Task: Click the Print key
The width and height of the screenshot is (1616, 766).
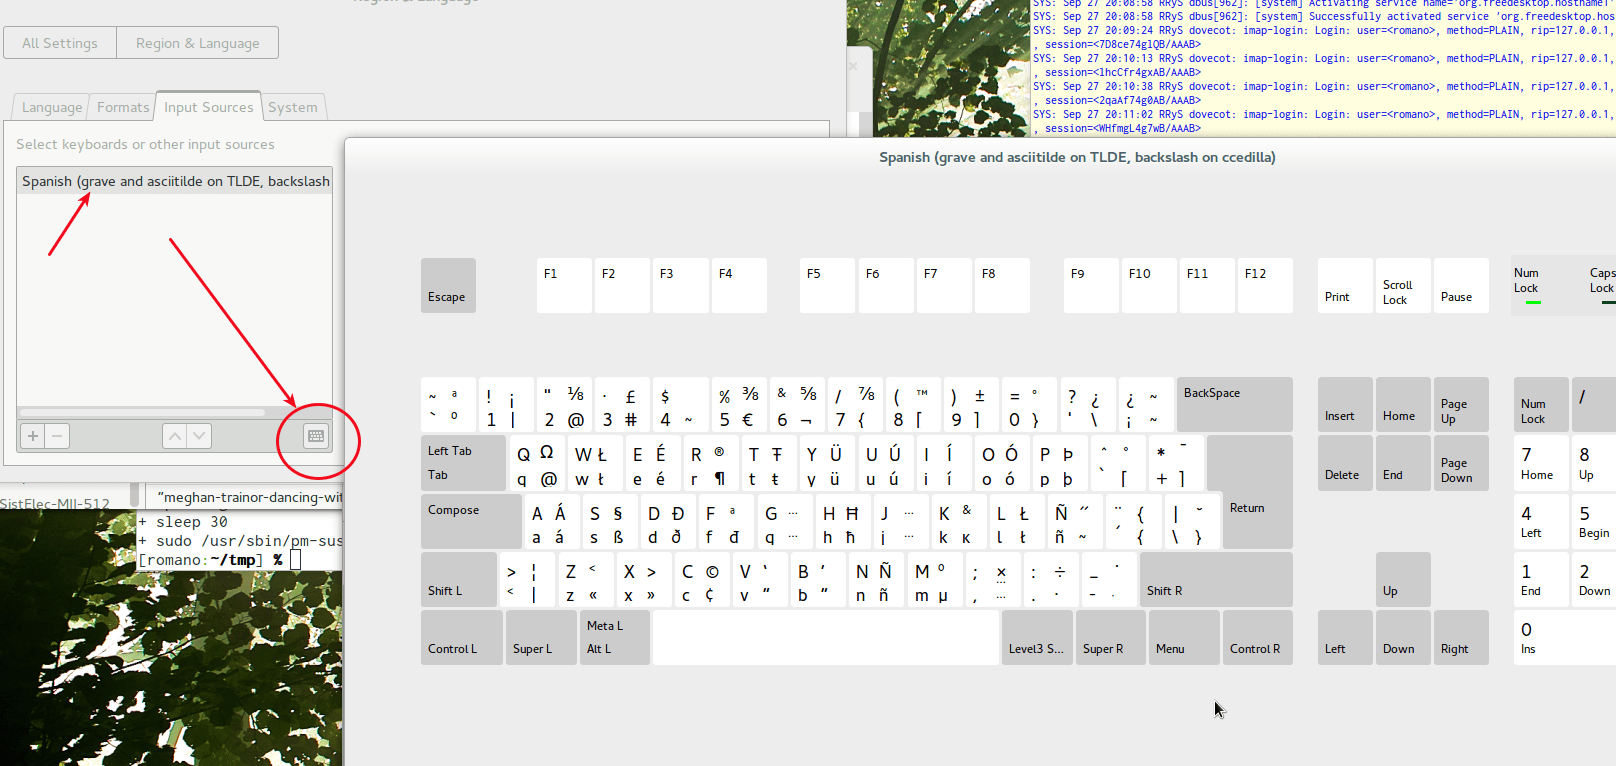Action: click(x=1345, y=285)
